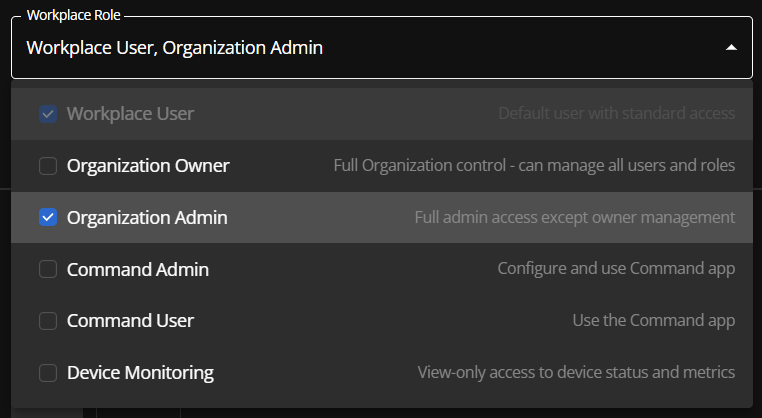This screenshot has width=762, height=418.
Task: Click 'Configure and use Command app' text
Action: tap(616, 268)
